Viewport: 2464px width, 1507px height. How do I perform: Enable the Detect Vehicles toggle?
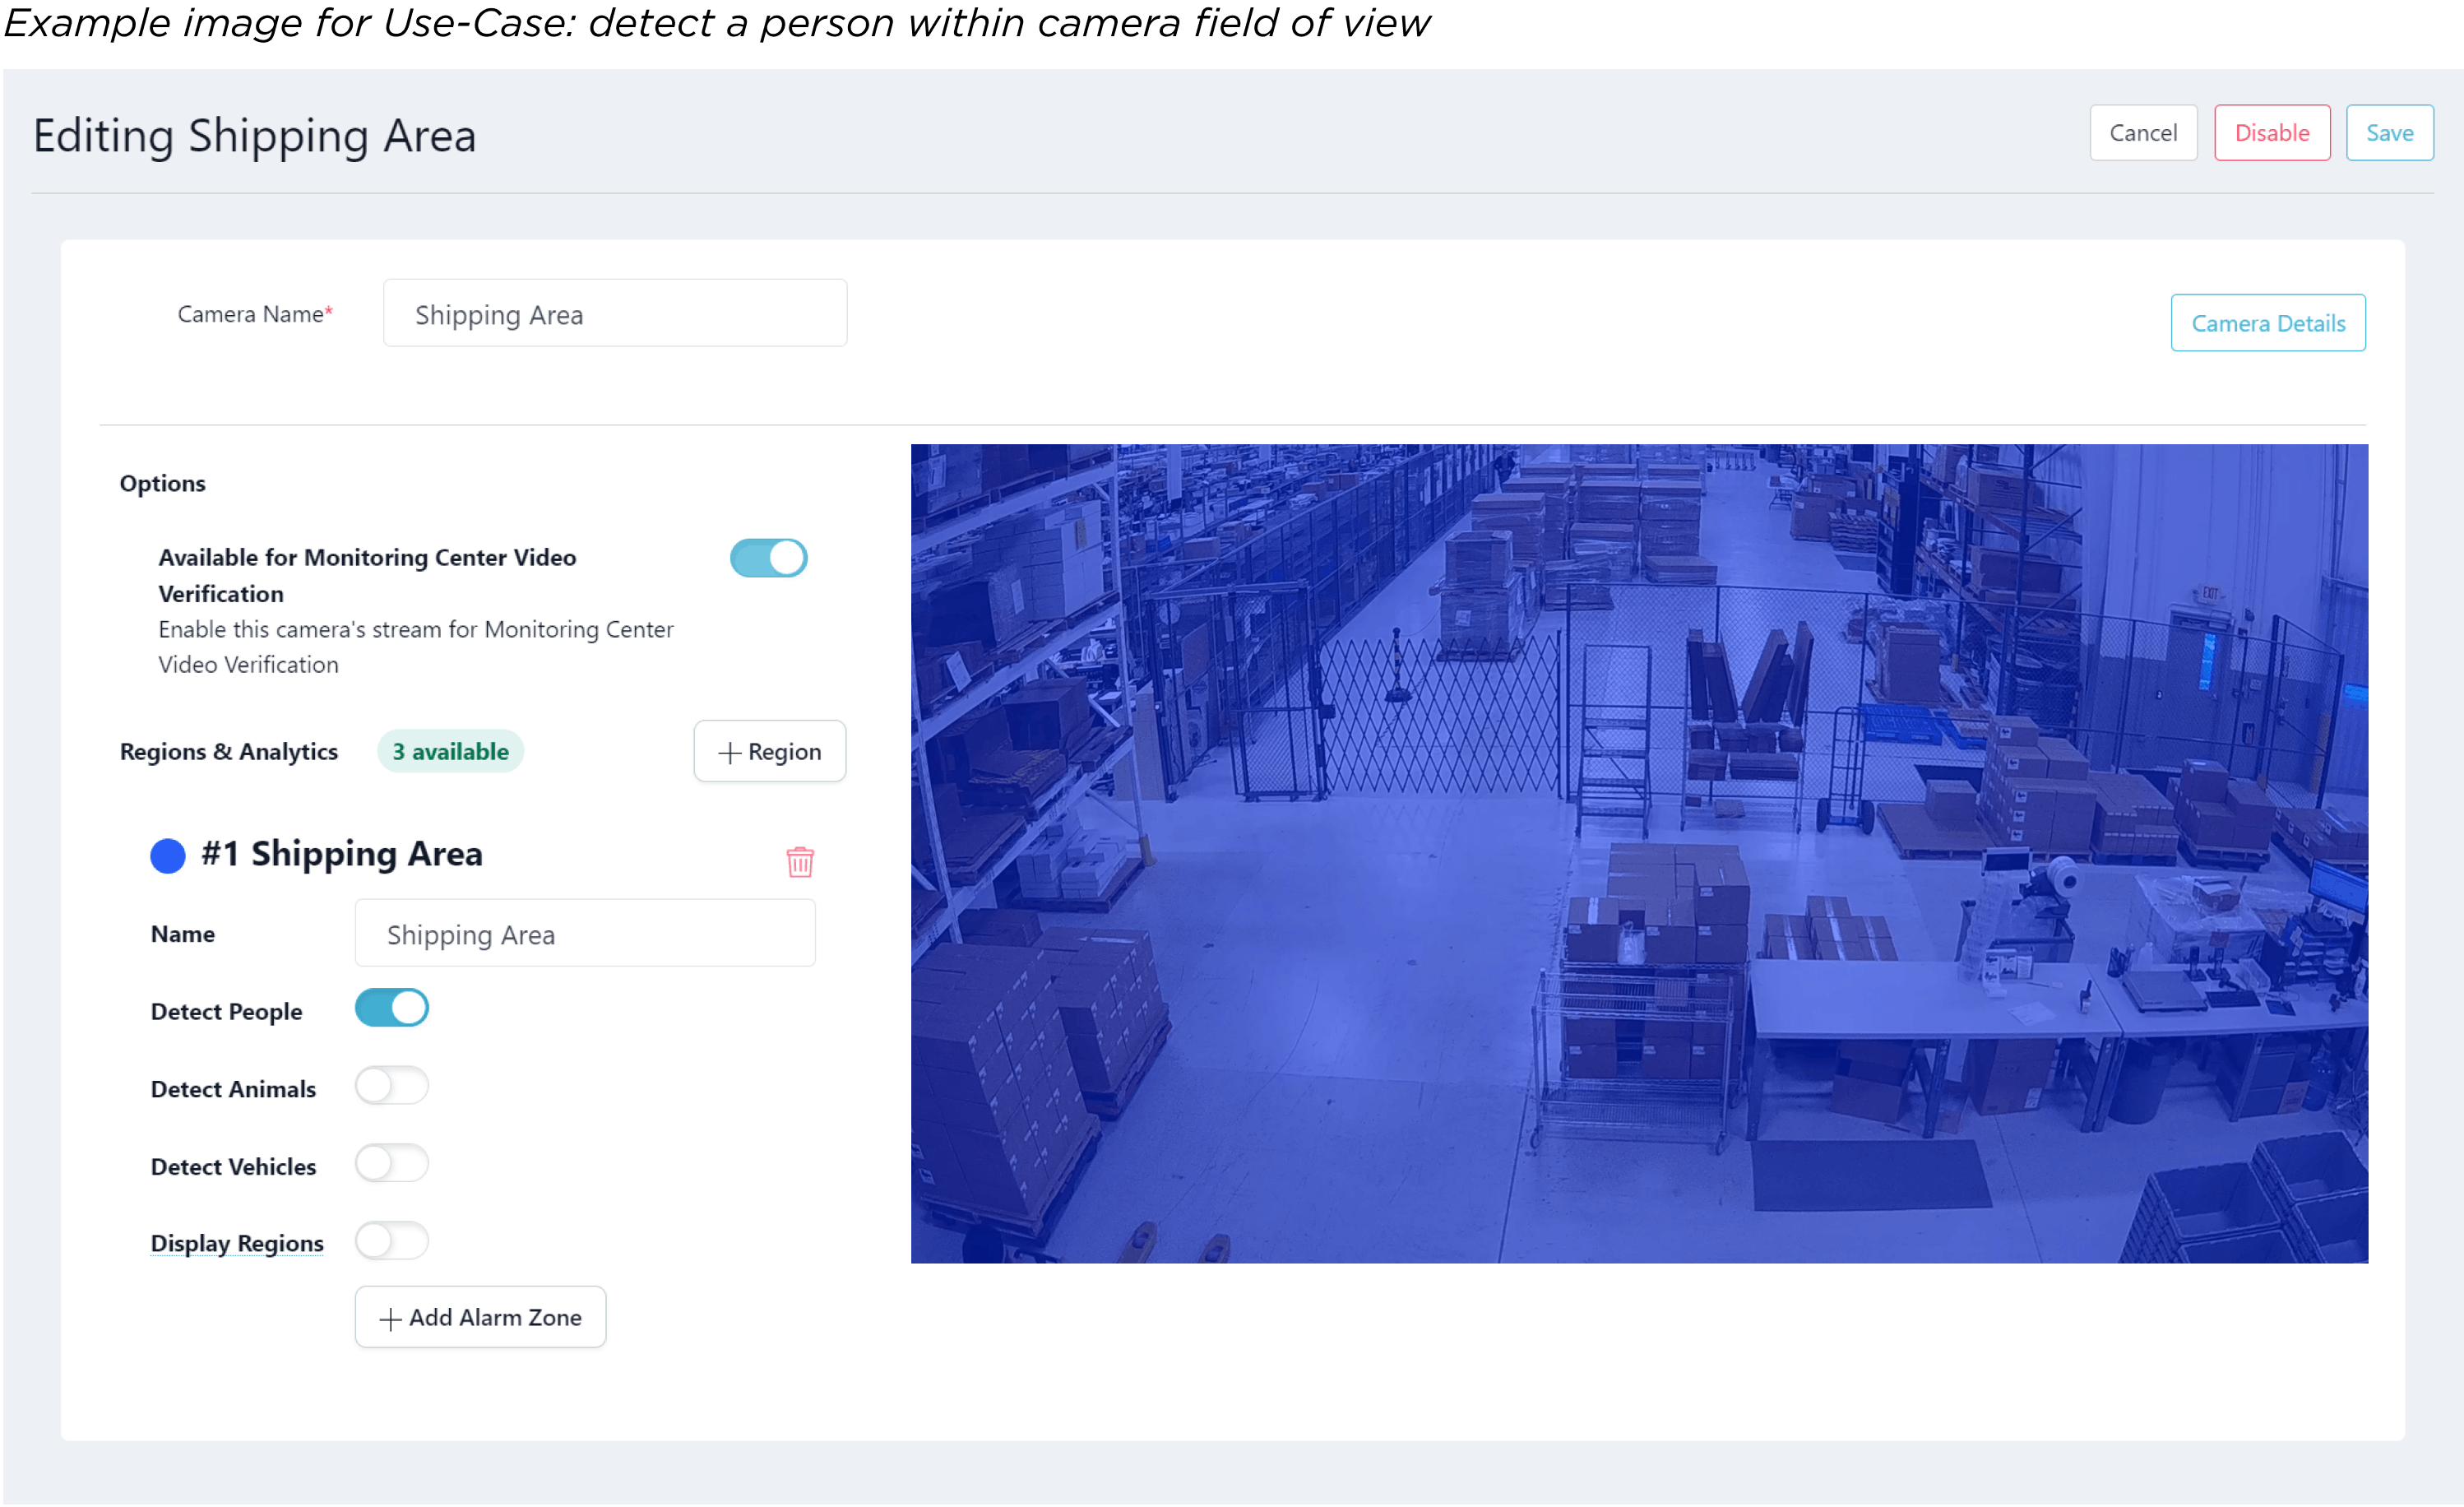(x=392, y=1163)
